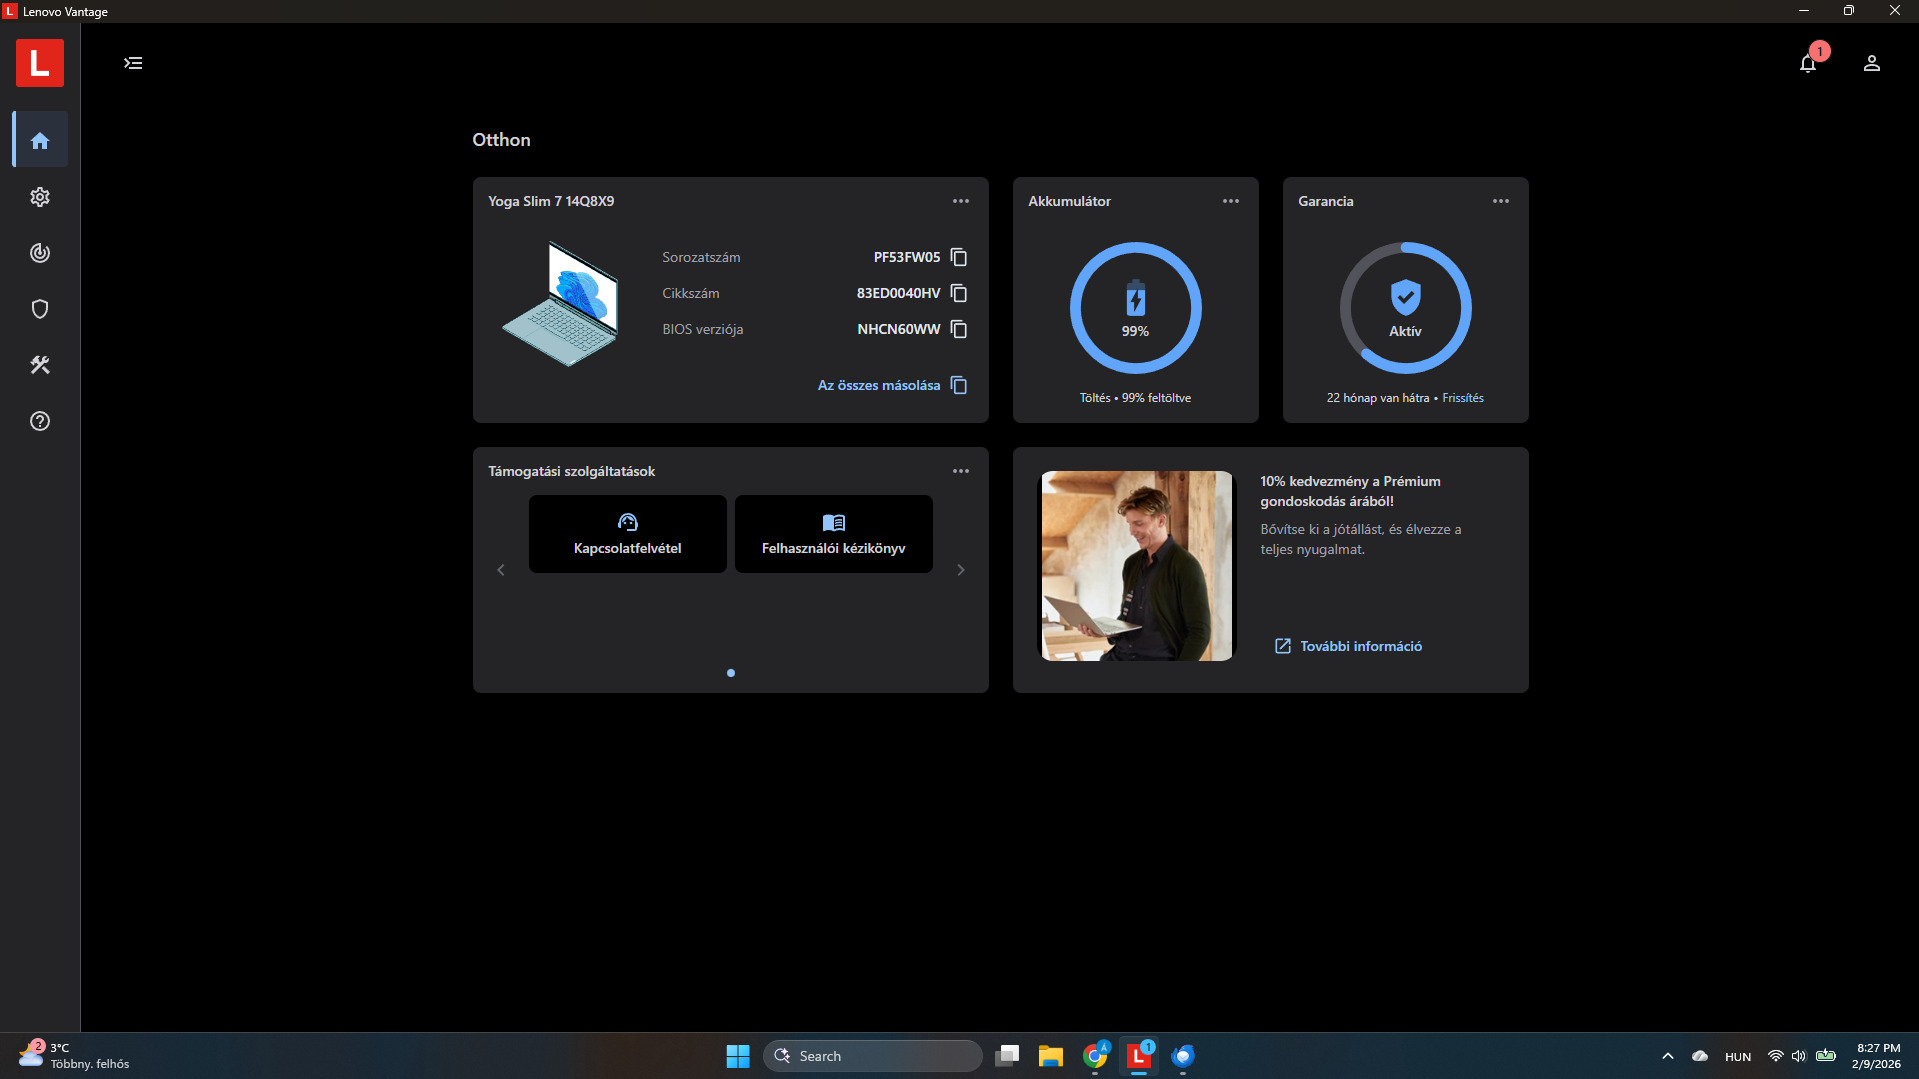Open the notifications bell
The height and width of the screenshot is (1079, 1919).
pyautogui.click(x=1808, y=63)
